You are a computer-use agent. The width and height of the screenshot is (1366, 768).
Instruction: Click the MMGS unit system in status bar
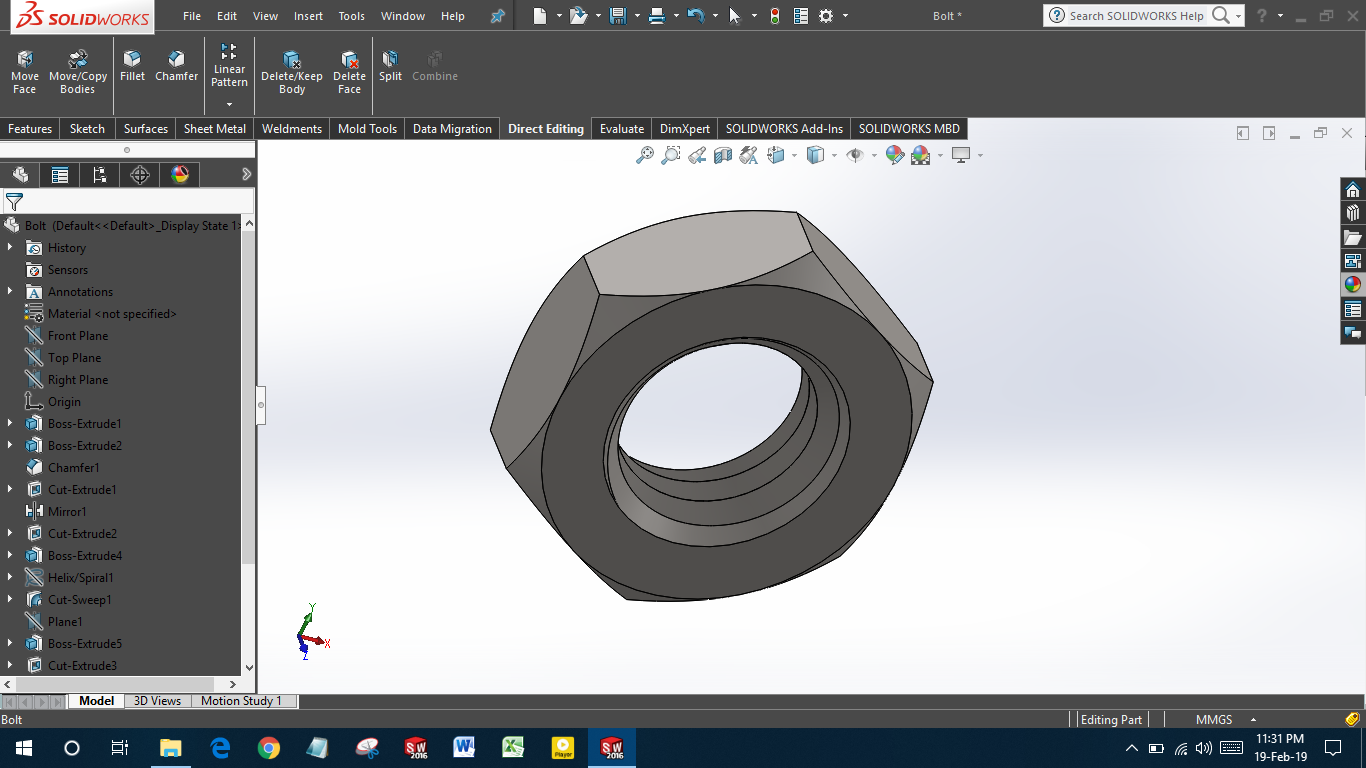click(x=1213, y=720)
